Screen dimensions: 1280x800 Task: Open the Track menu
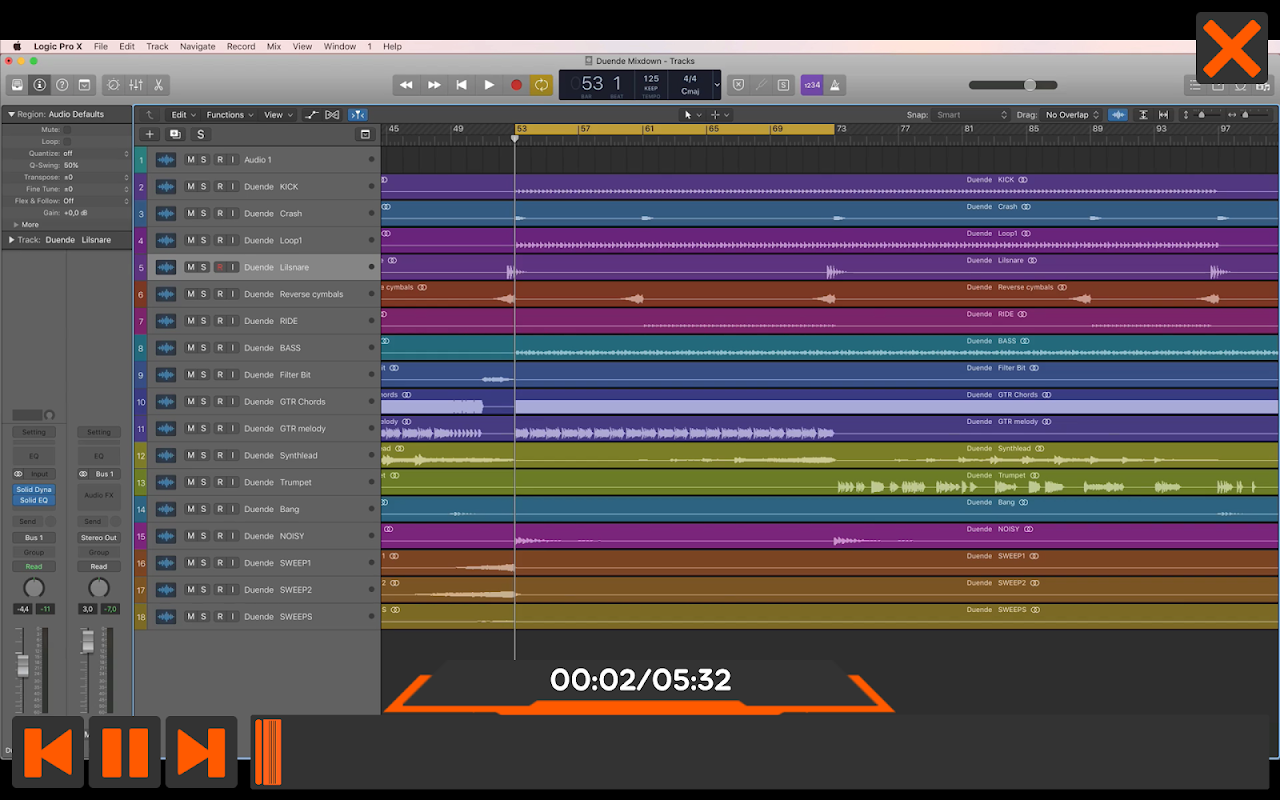click(158, 46)
